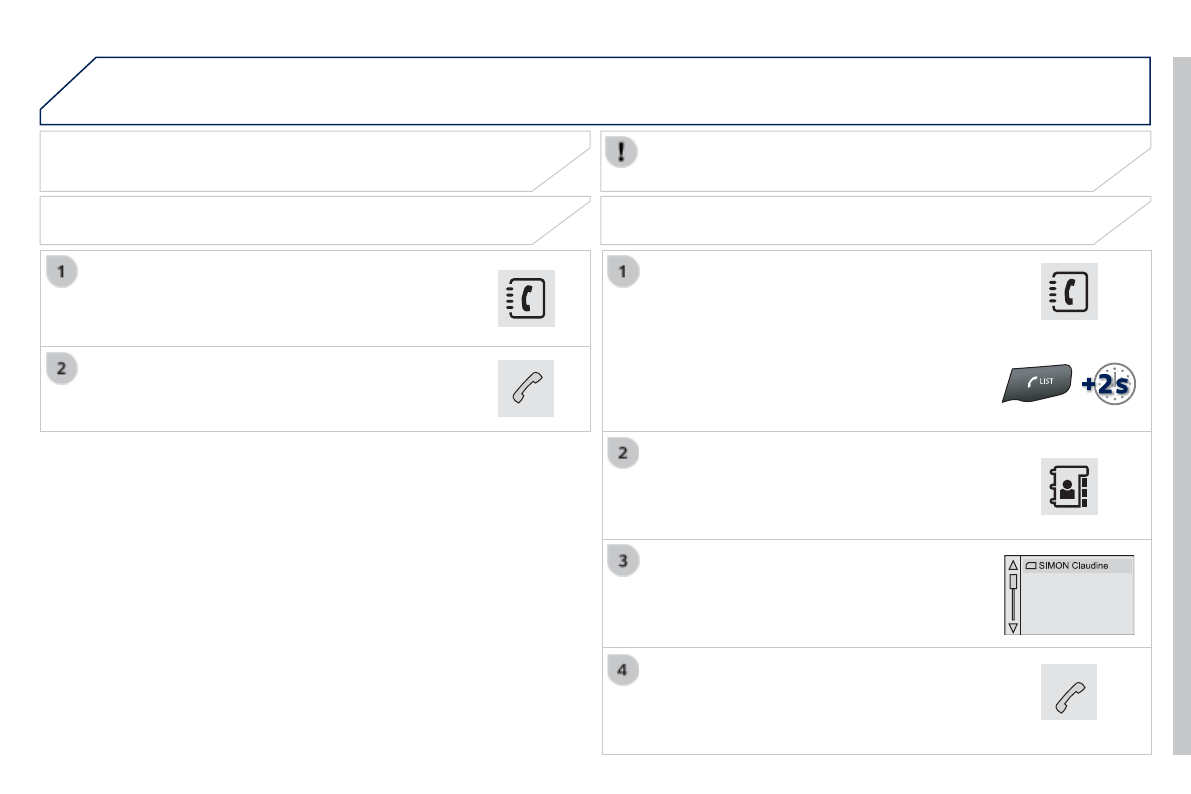The width and height of the screenshot is (1191, 794).
Task: Click the step 1 badge in right panel
Action: (624, 271)
